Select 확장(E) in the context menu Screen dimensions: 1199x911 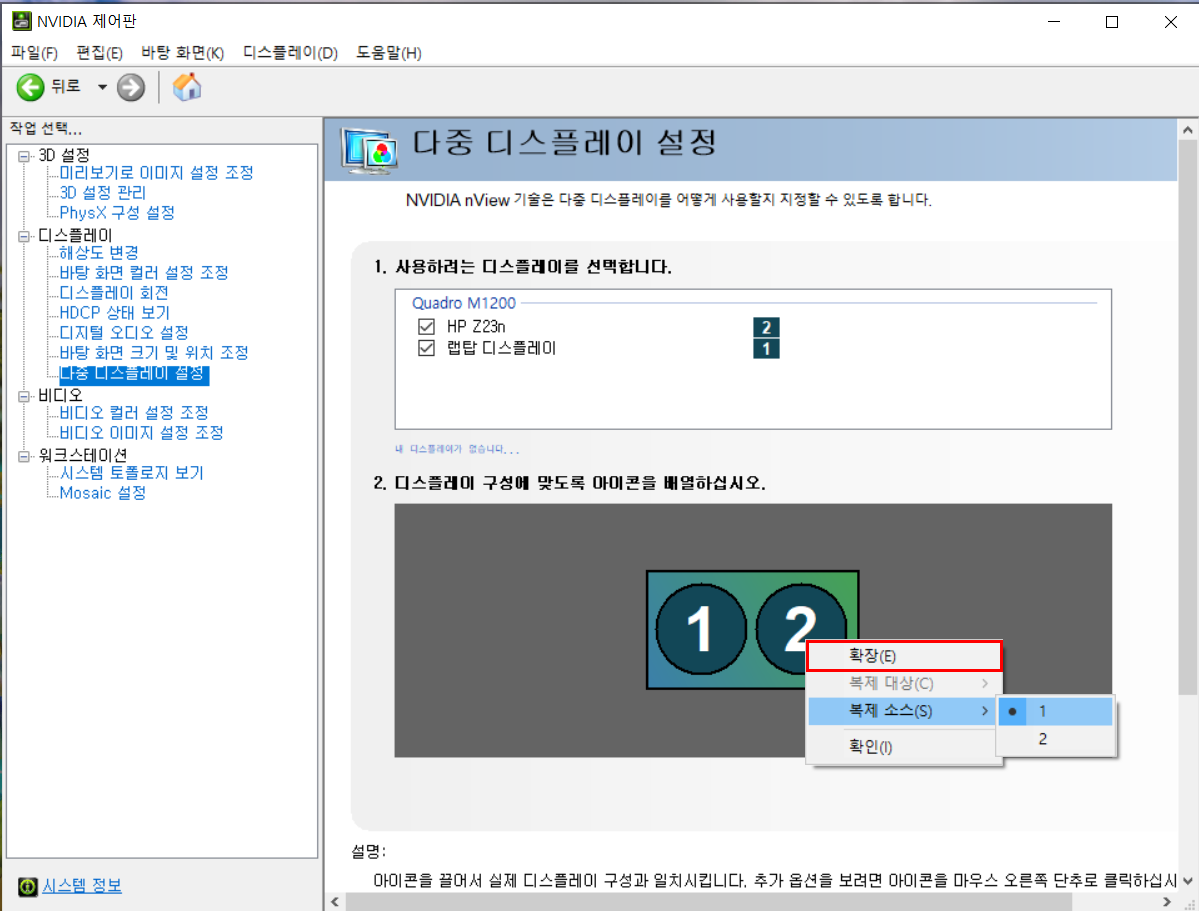pyautogui.click(x=904, y=656)
